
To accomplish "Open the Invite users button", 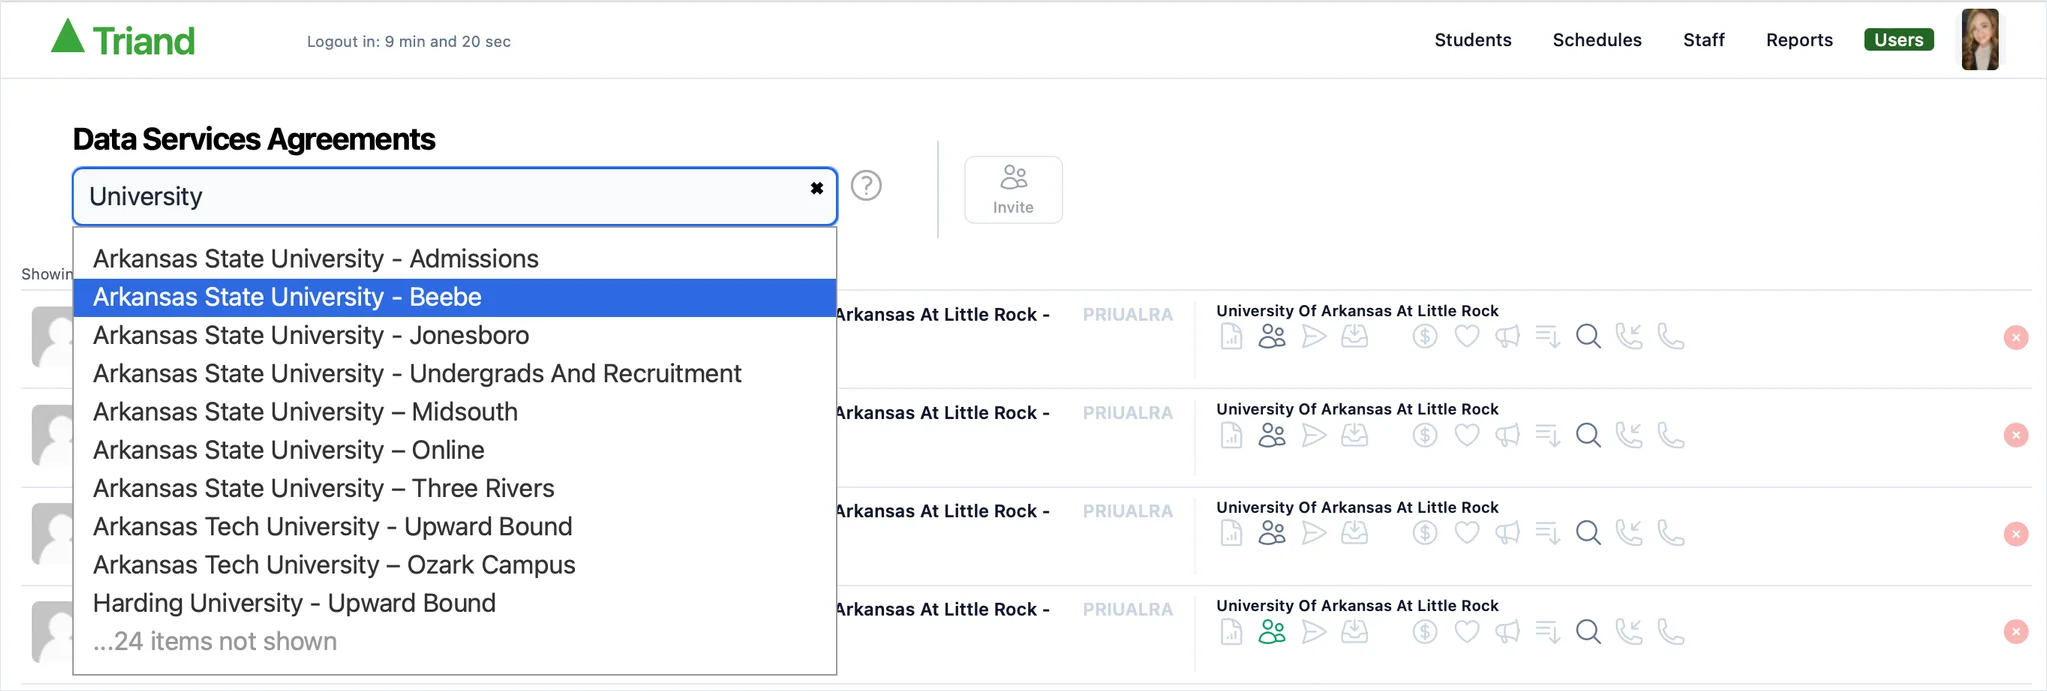I will click(1013, 190).
